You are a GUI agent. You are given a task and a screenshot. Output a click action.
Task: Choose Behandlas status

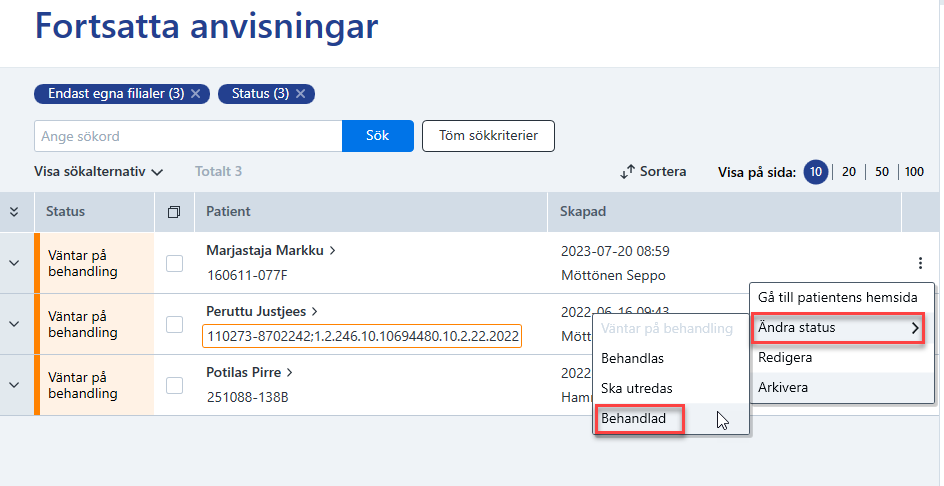pos(671,358)
